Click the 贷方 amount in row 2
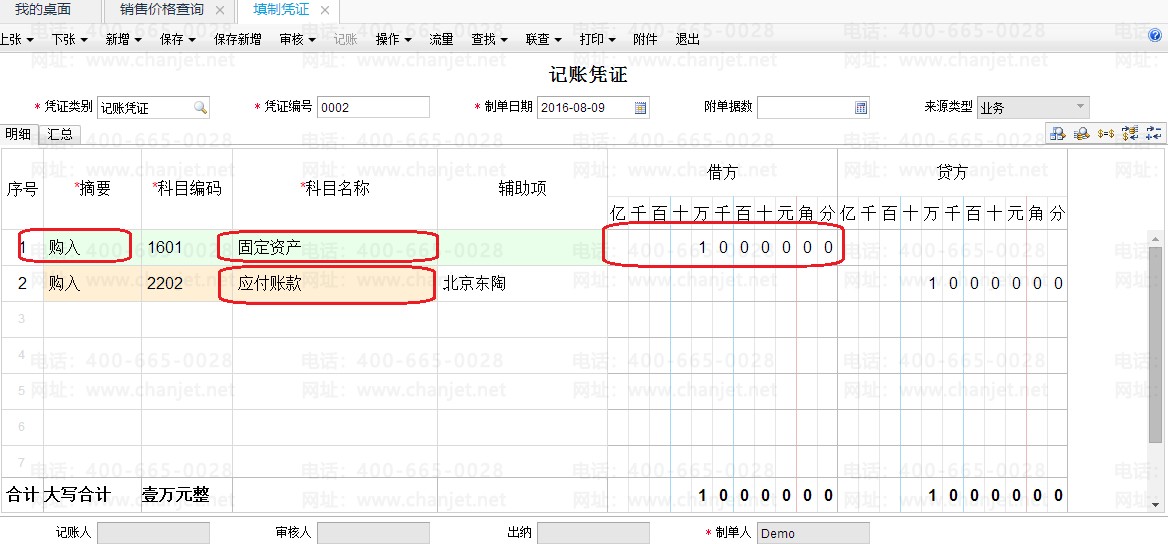1168x544 pixels. click(953, 283)
